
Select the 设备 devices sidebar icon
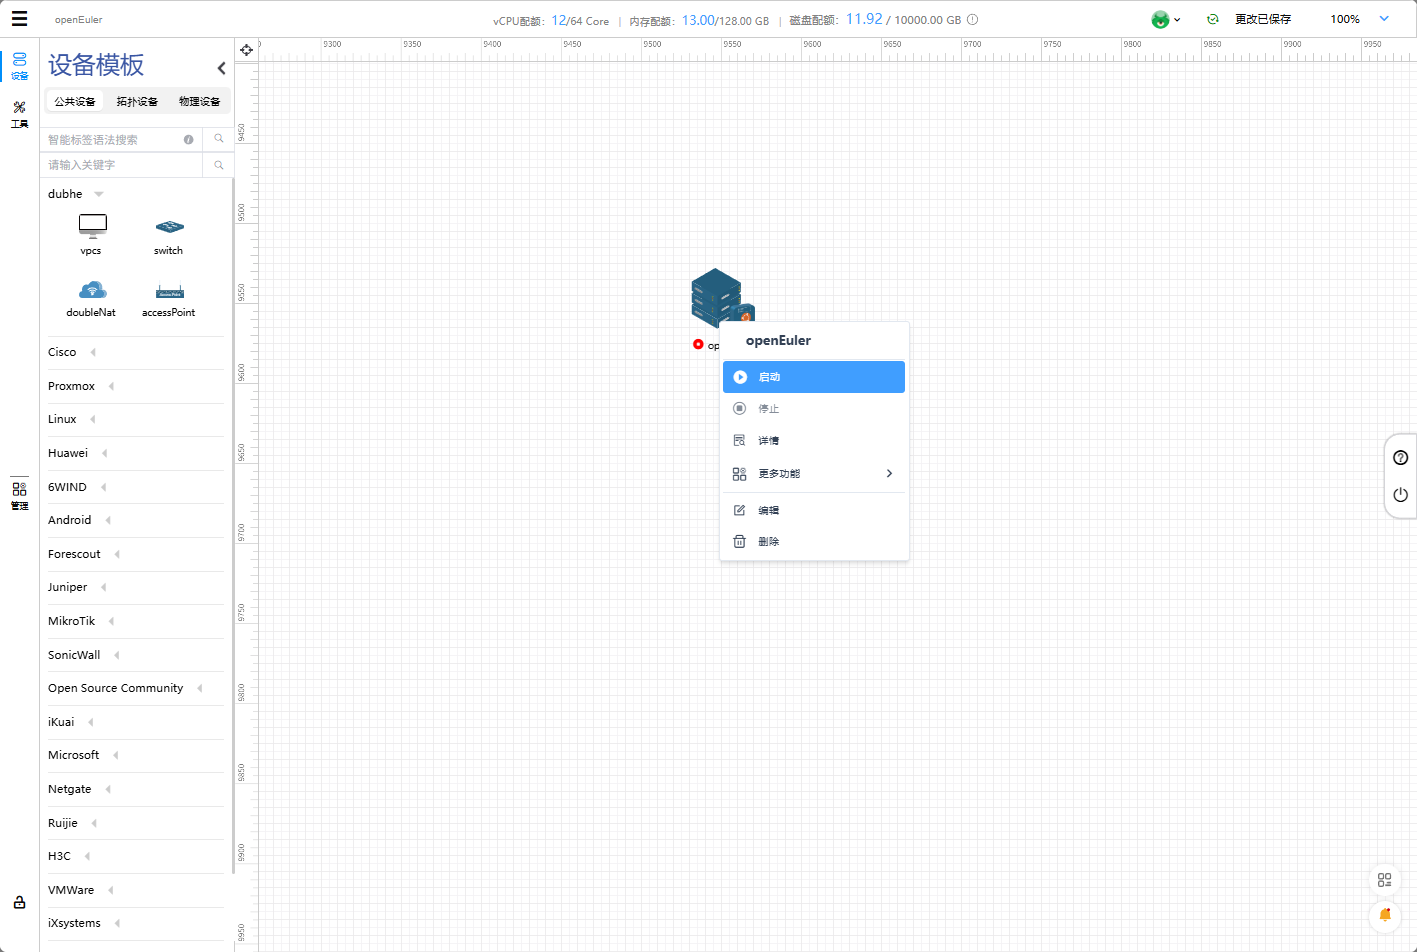19,66
